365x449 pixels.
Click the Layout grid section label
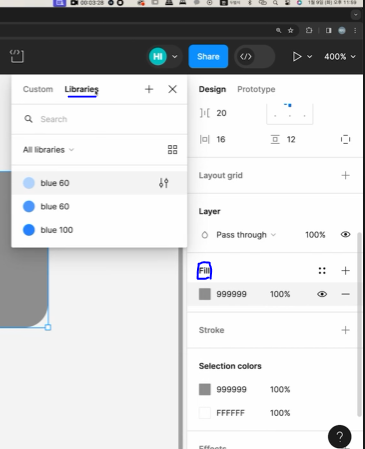(x=221, y=175)
